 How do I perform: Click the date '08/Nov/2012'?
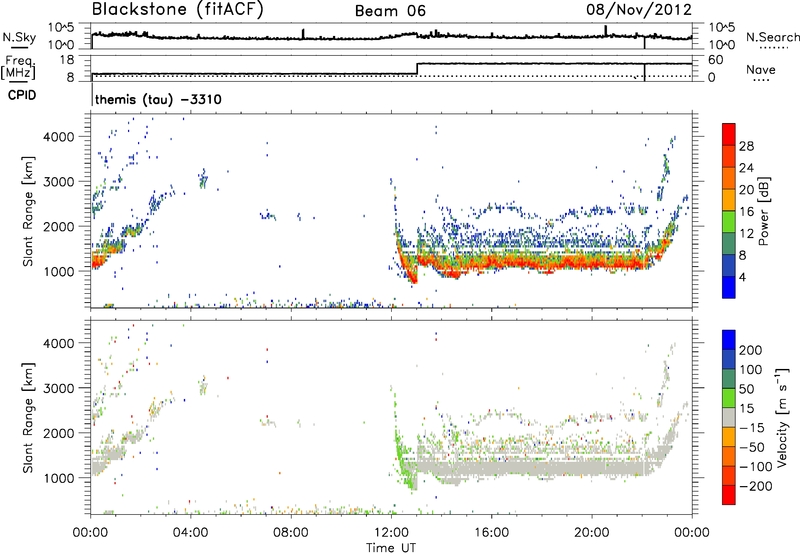coord(639,9)
